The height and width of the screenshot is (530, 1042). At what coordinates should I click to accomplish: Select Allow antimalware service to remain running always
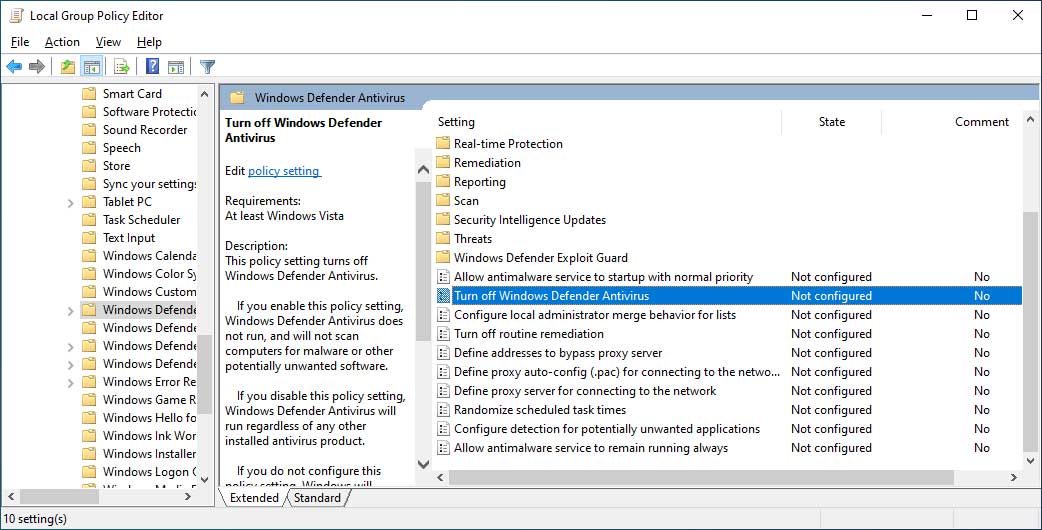[x=728, y=448]
